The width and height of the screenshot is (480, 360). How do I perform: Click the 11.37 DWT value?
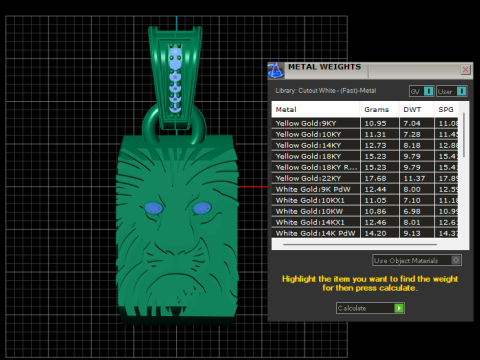414,179
